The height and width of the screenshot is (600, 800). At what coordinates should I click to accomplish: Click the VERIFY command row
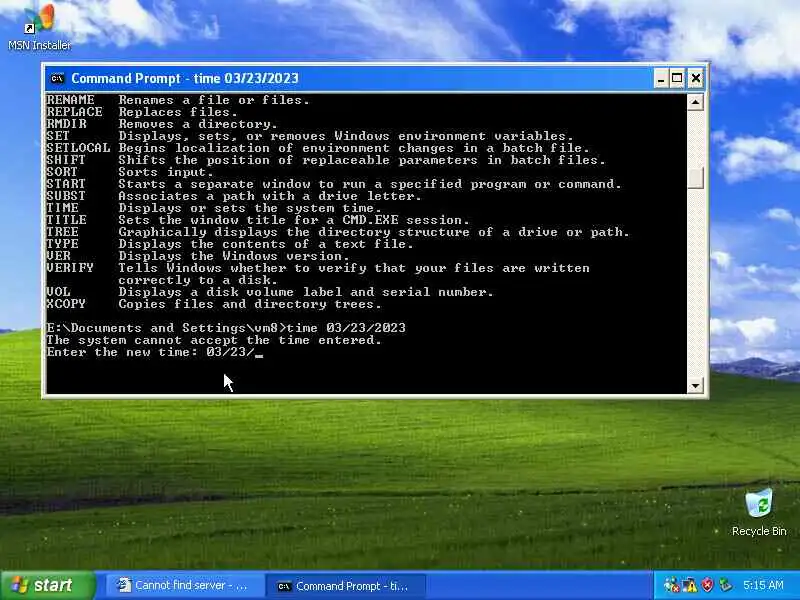click(318, 268)
